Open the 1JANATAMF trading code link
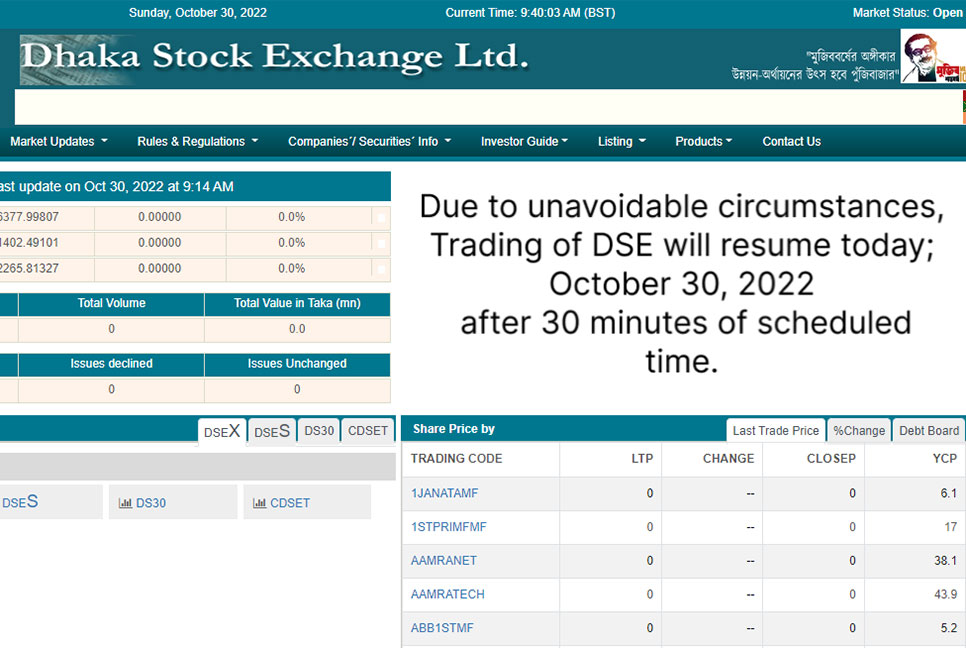The image size is (966, 648). 444,493
